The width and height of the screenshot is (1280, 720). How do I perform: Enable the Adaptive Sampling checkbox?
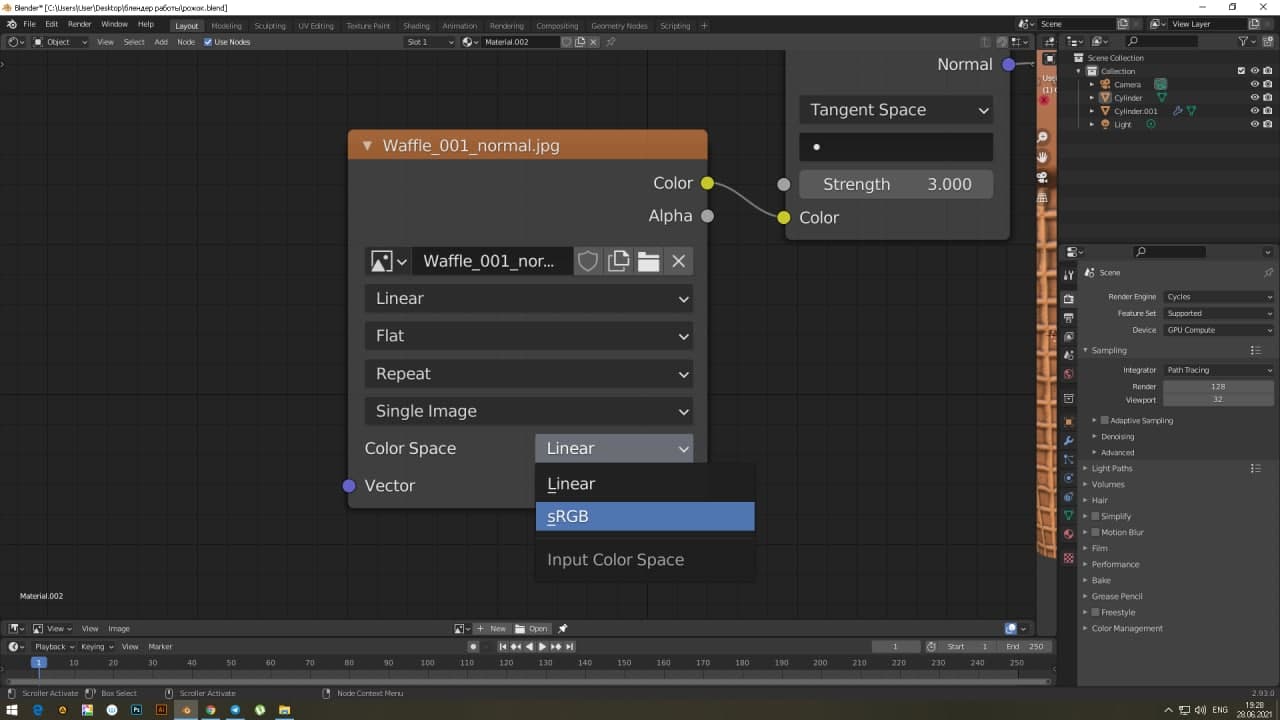(x=1105, y=421)
